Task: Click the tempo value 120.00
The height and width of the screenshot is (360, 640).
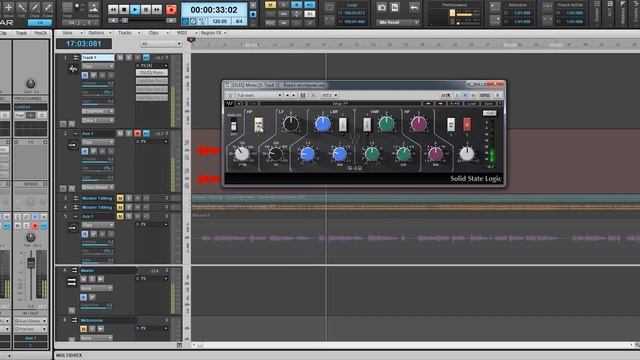Action: (x=220, y=21)
